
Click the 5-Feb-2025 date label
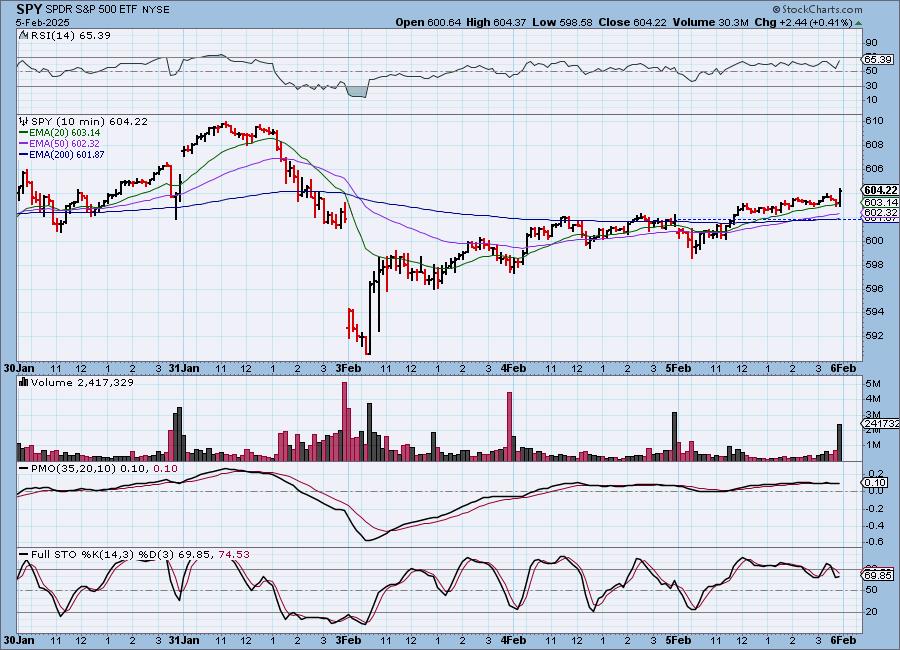(x=42, y=22)
